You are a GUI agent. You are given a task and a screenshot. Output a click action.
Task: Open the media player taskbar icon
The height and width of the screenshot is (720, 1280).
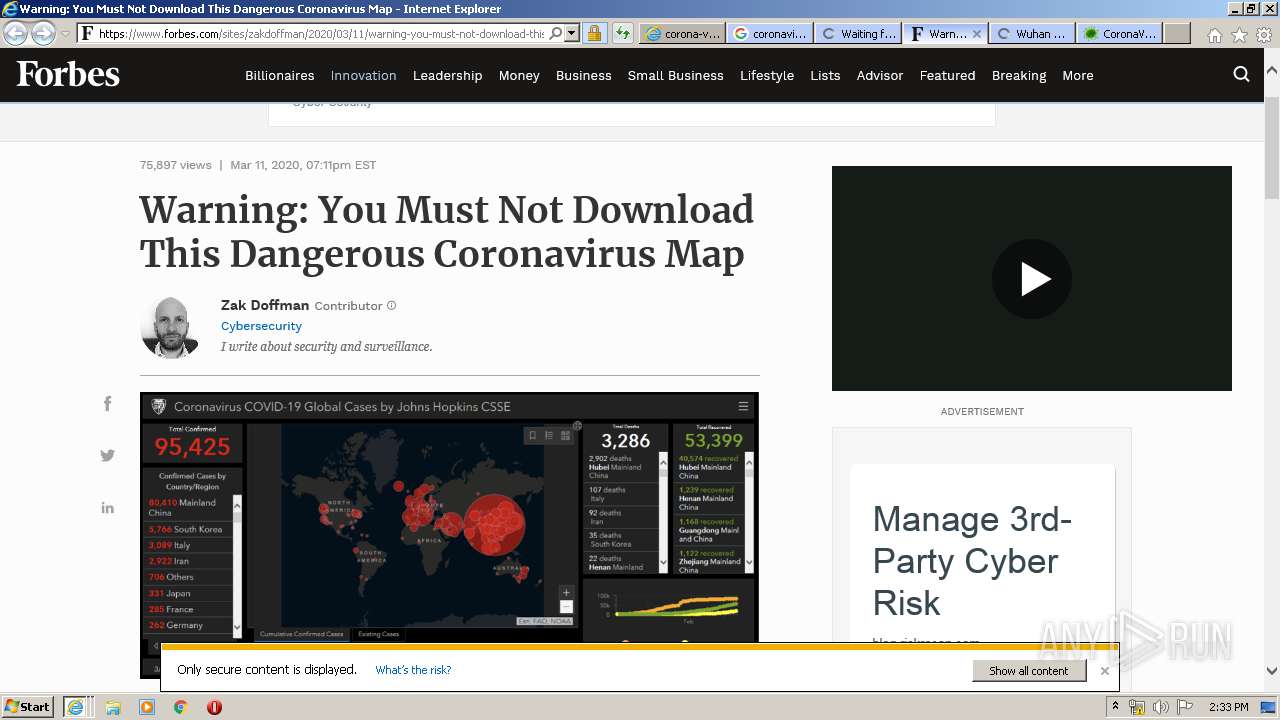coord(147,707)
